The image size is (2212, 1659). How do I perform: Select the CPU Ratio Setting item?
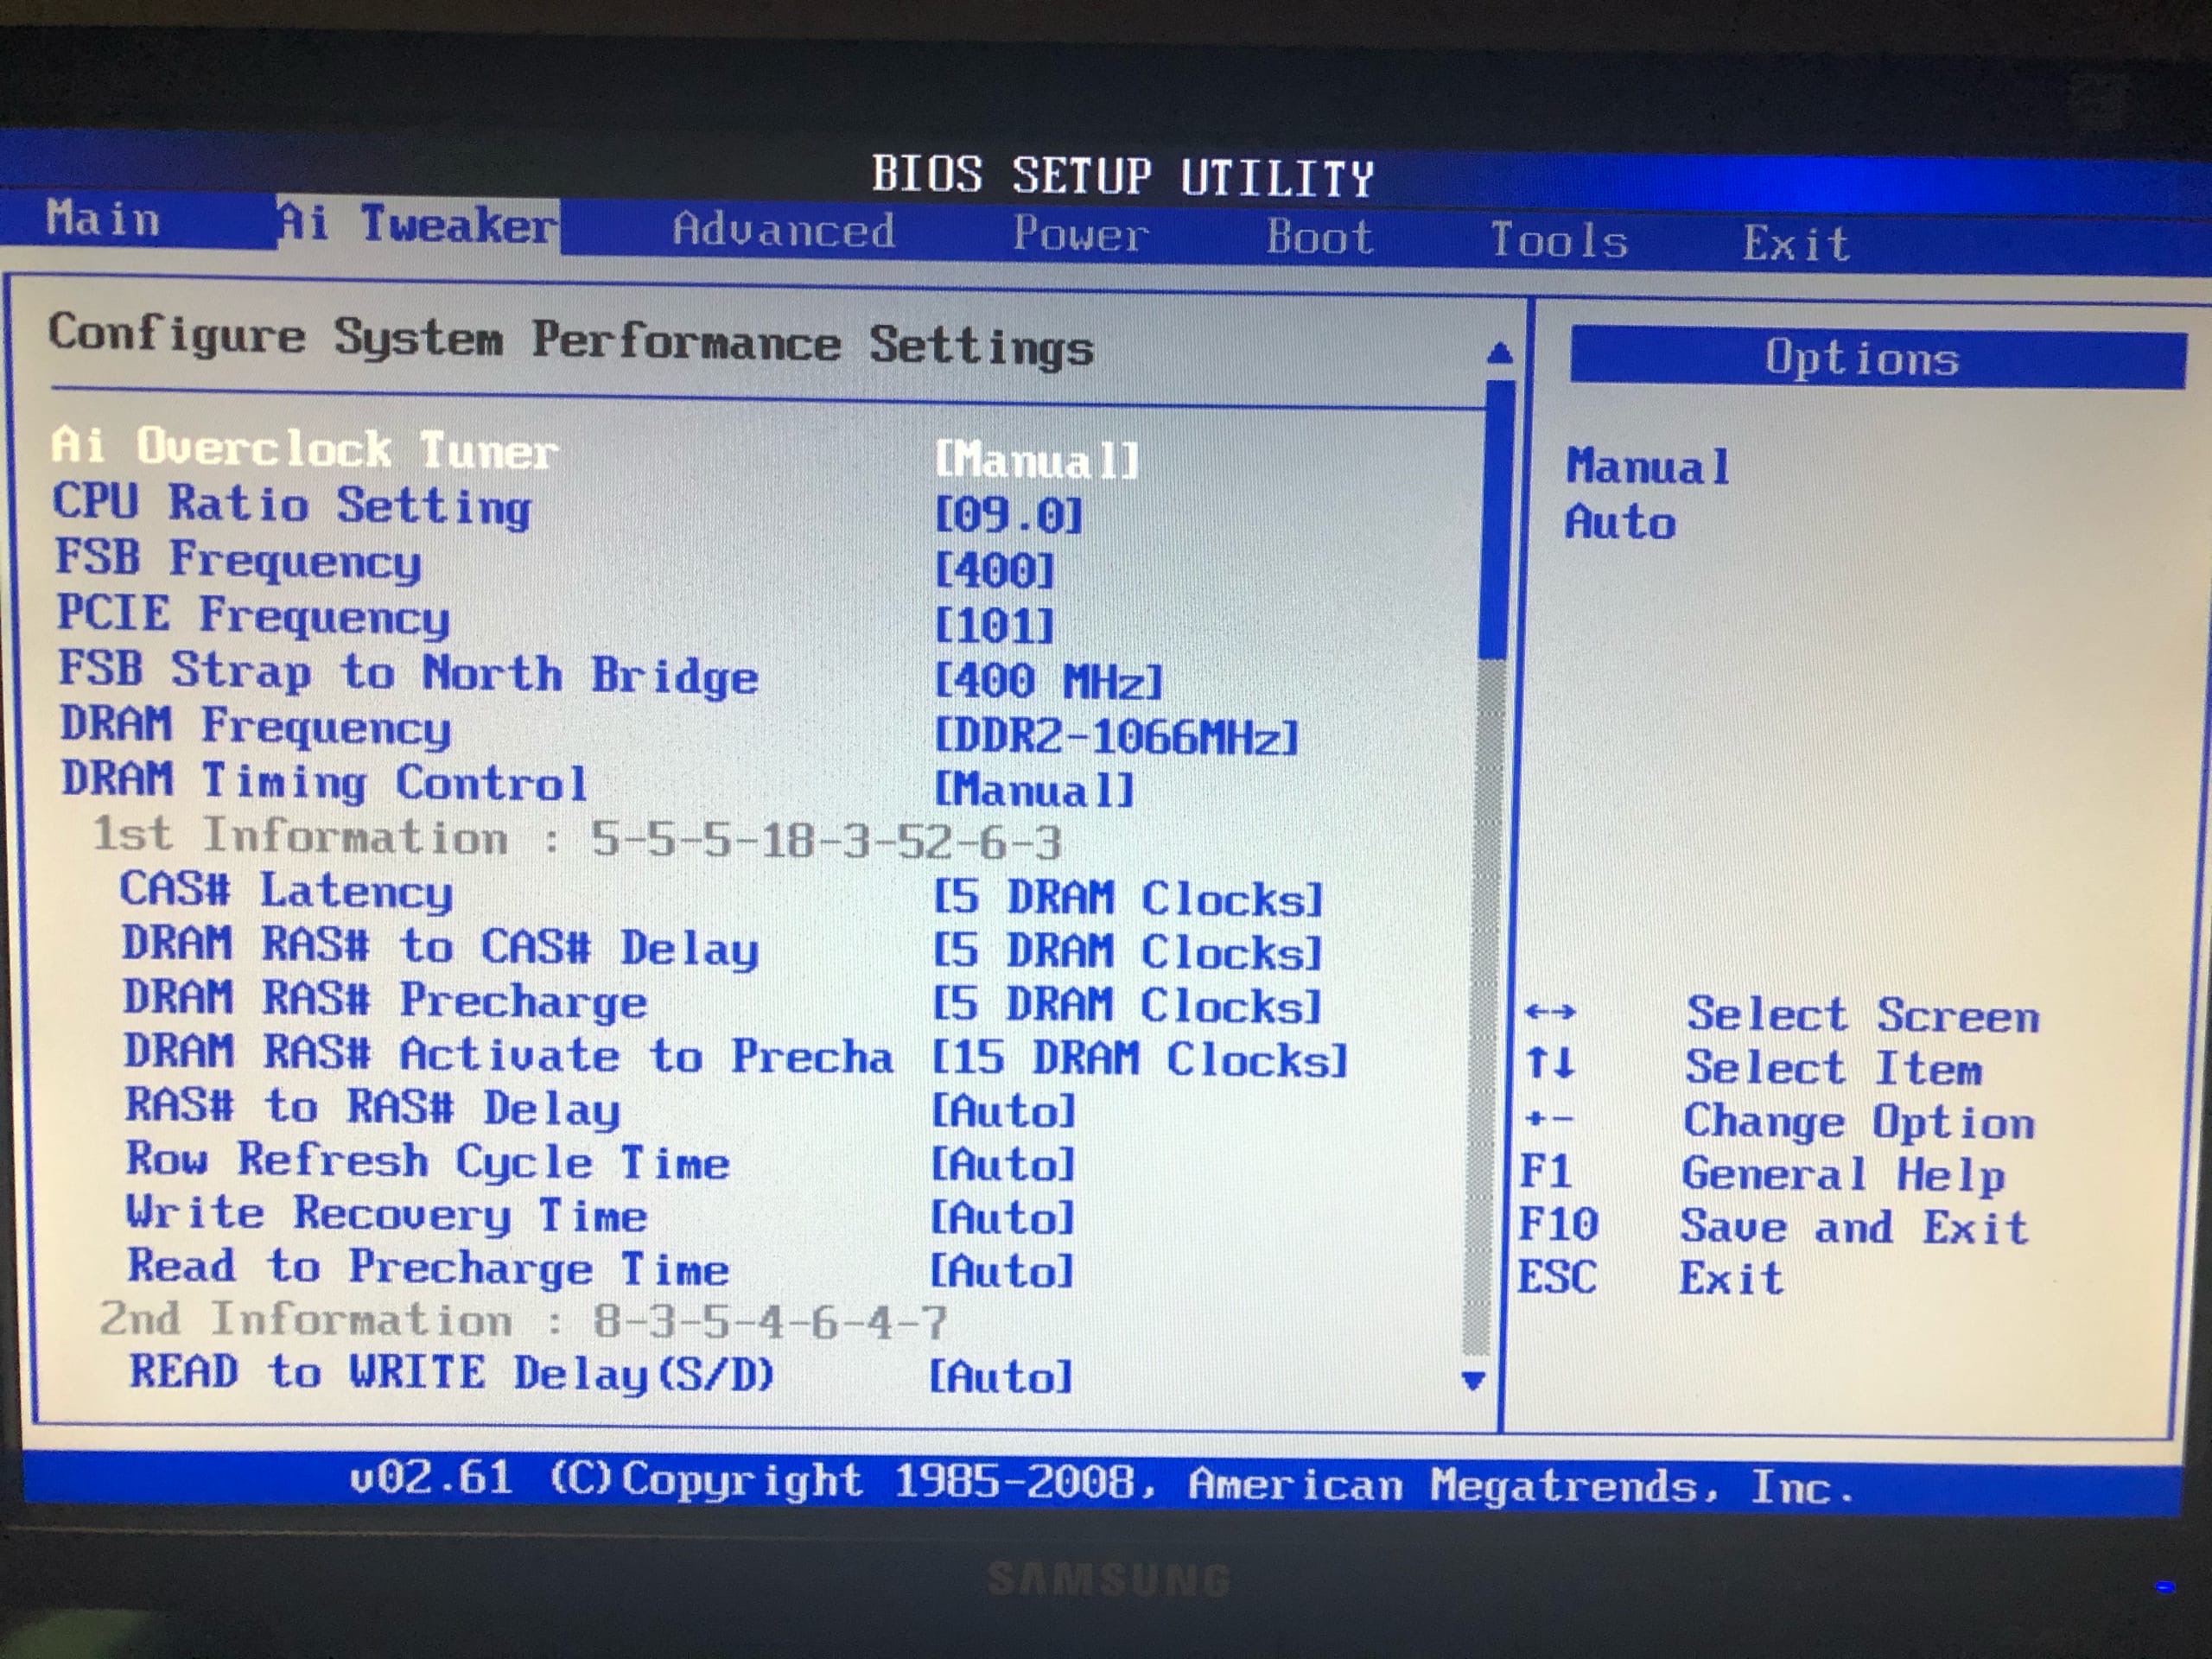point(292,504)
